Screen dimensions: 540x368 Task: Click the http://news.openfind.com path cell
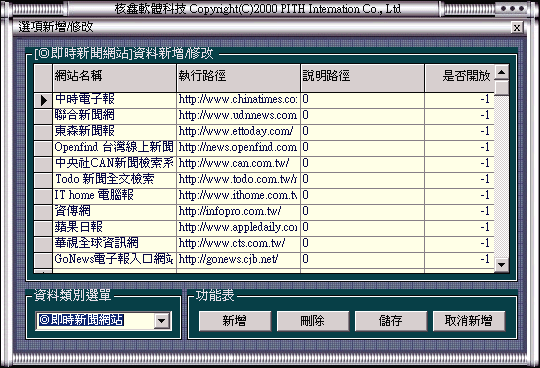coord(238,148)
